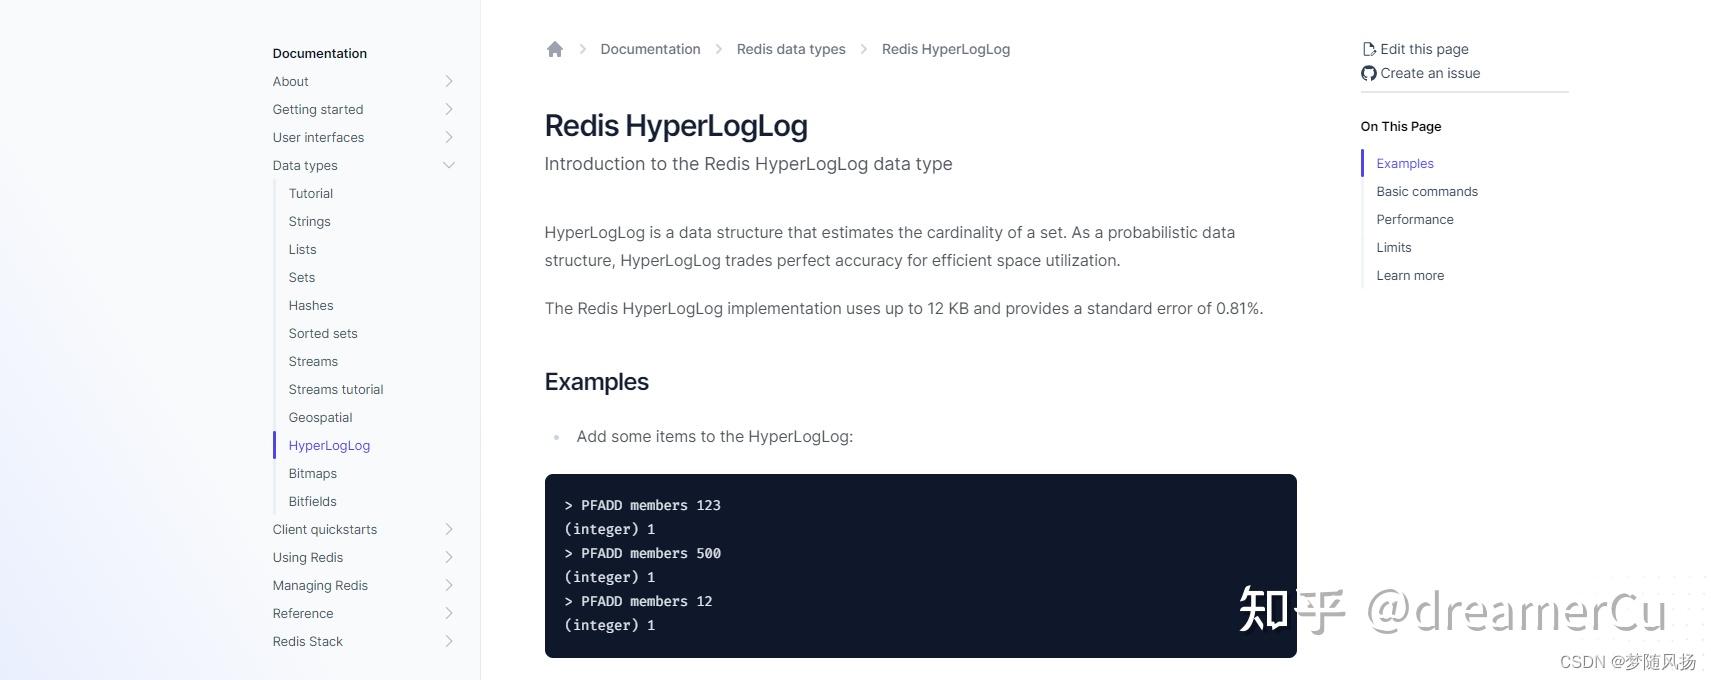Open the Documentation breadcrumb
The height and width of the screenshot is (680, 1711).
click(650, 48)
